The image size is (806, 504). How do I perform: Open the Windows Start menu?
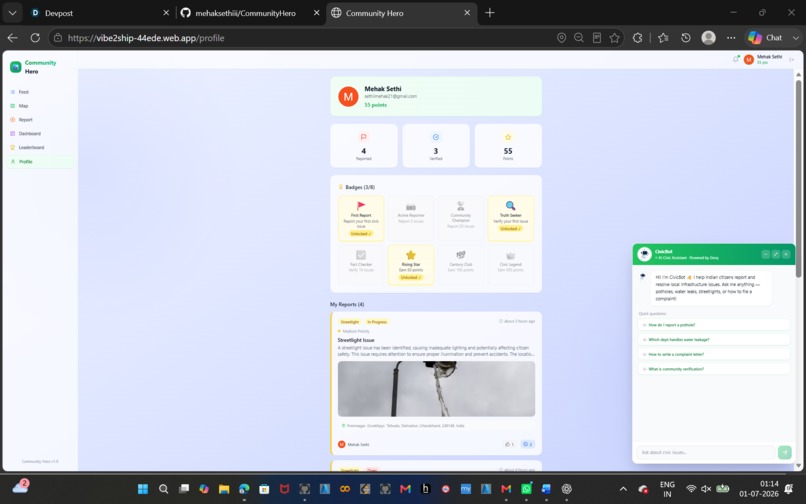point(143,489)
